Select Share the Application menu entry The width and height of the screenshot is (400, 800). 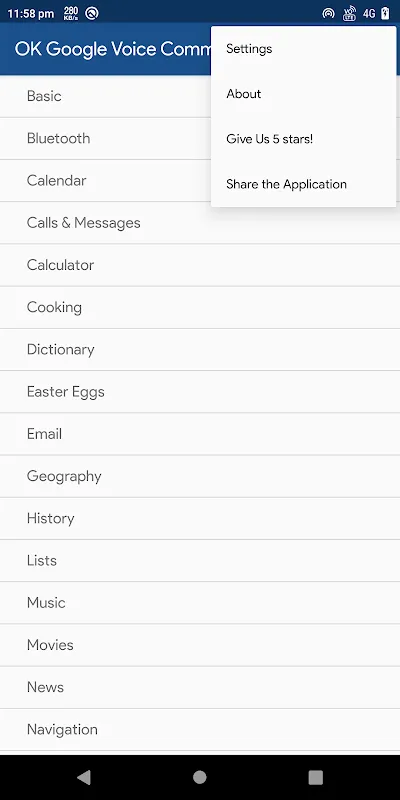(304, 184)
